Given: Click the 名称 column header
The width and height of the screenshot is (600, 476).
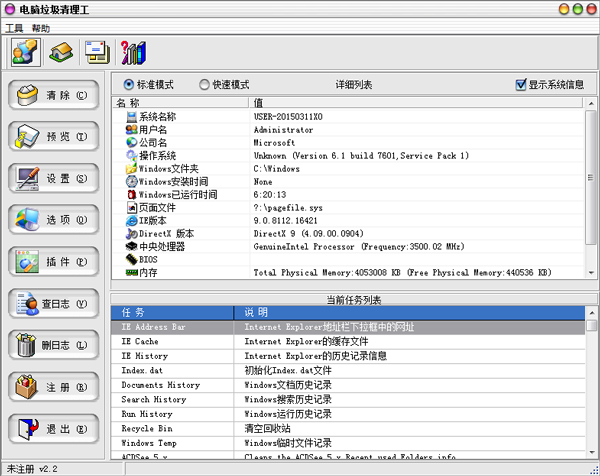Looking at the screenshot, I should 181,103.
